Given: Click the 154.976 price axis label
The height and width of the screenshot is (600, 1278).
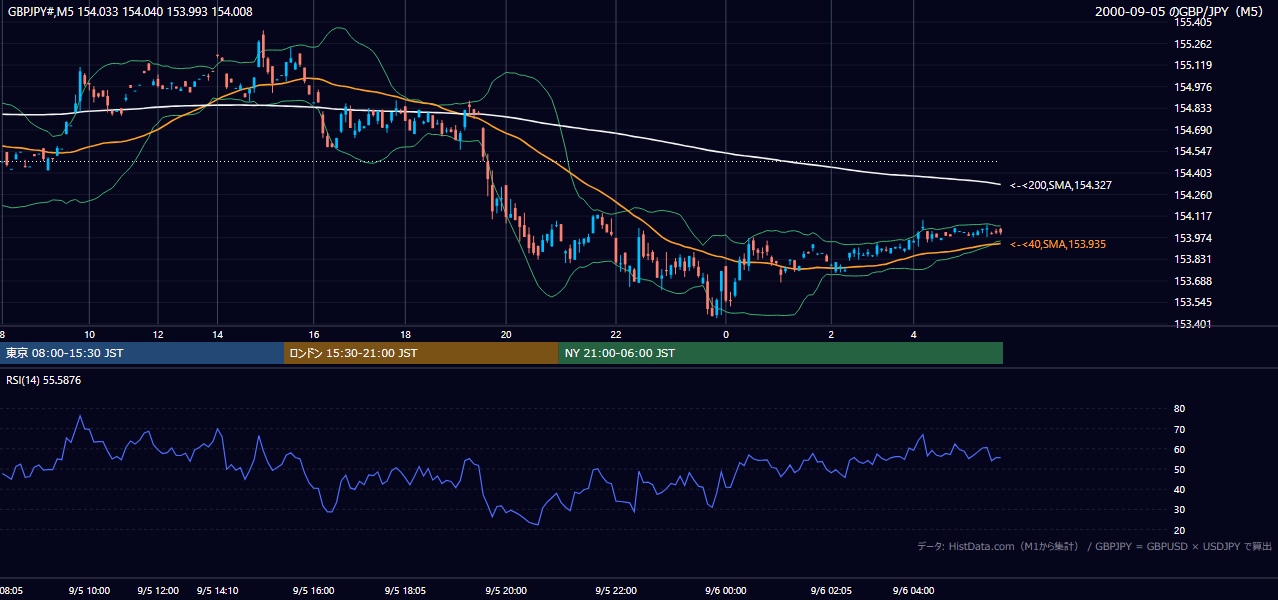Looking at the screenshot, I should click(x=1193, y=87).
